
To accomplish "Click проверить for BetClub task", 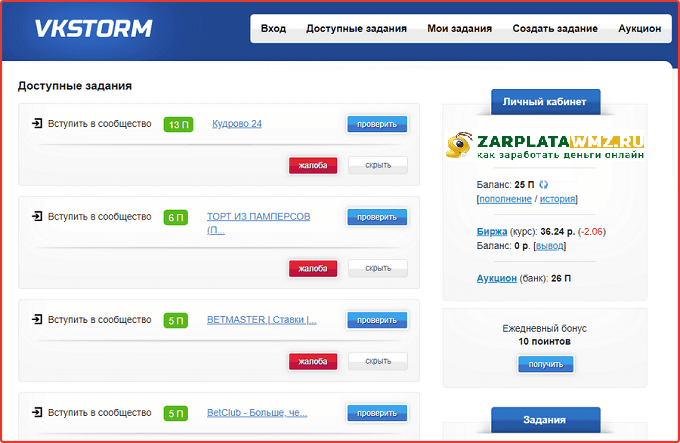I will pyautogui.click(x=377, y=413).
